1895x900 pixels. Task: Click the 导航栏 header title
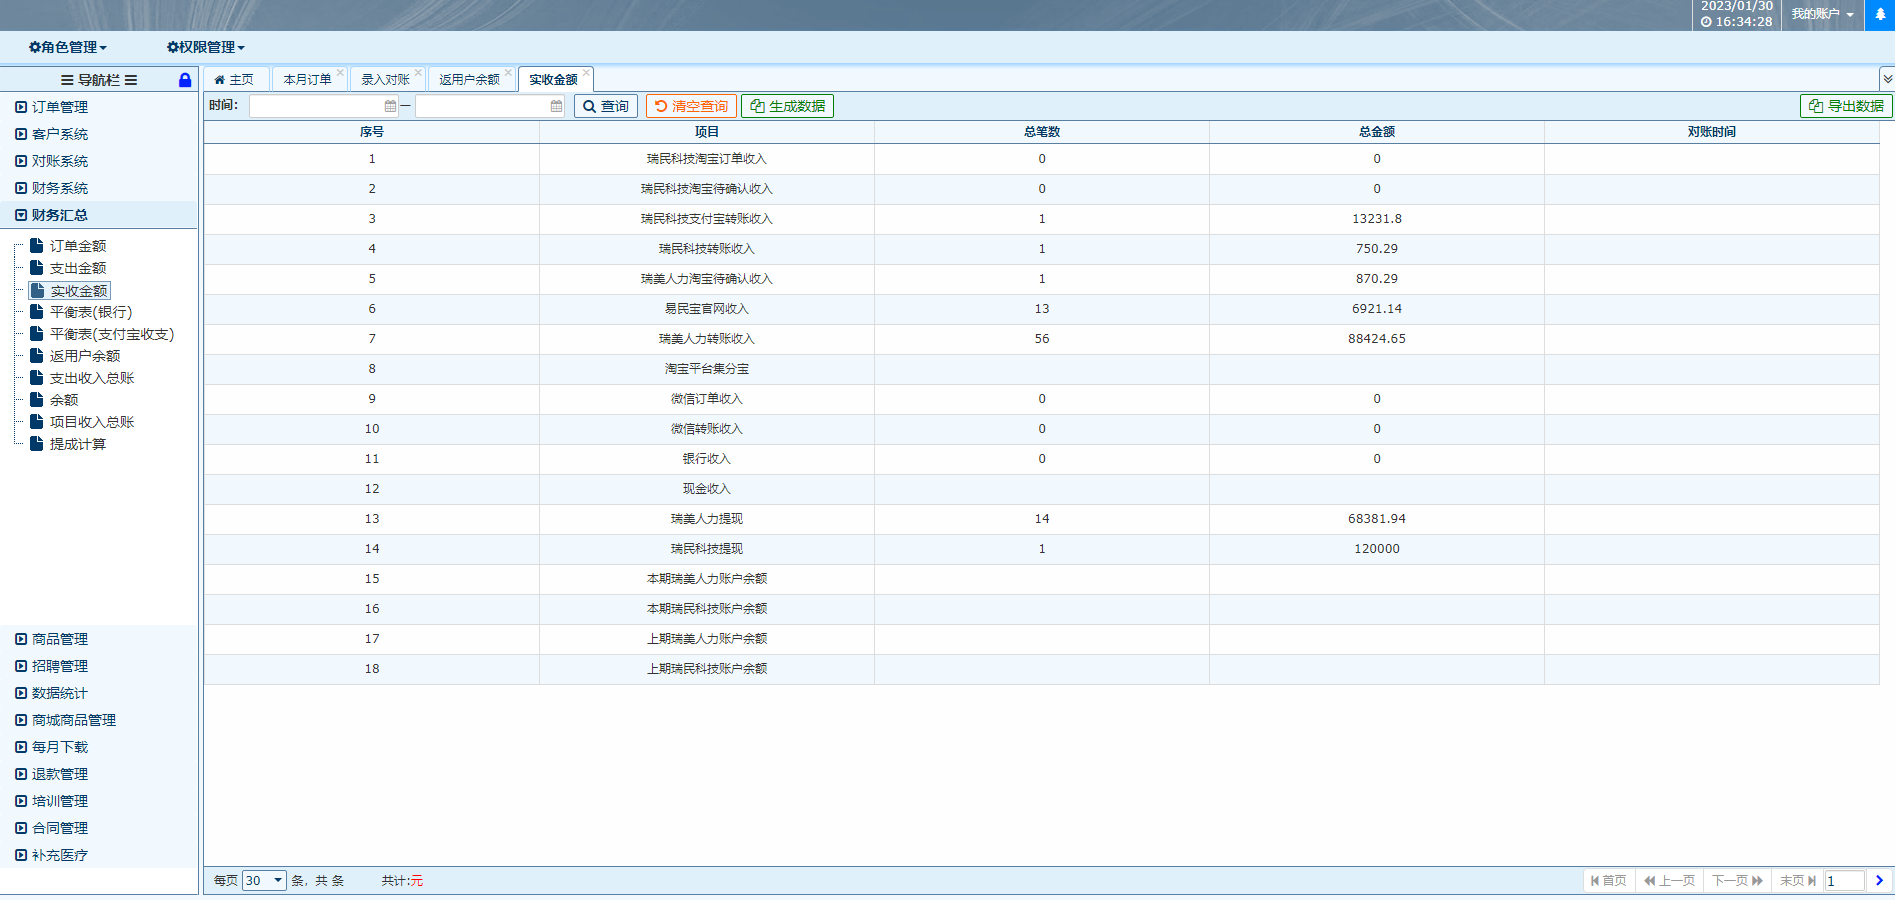(99, 80)
